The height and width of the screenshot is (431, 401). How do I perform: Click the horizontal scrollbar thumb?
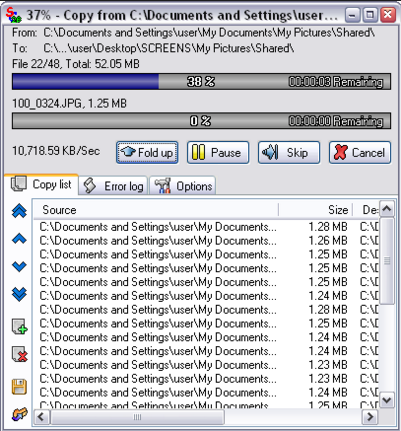(137, 417)
